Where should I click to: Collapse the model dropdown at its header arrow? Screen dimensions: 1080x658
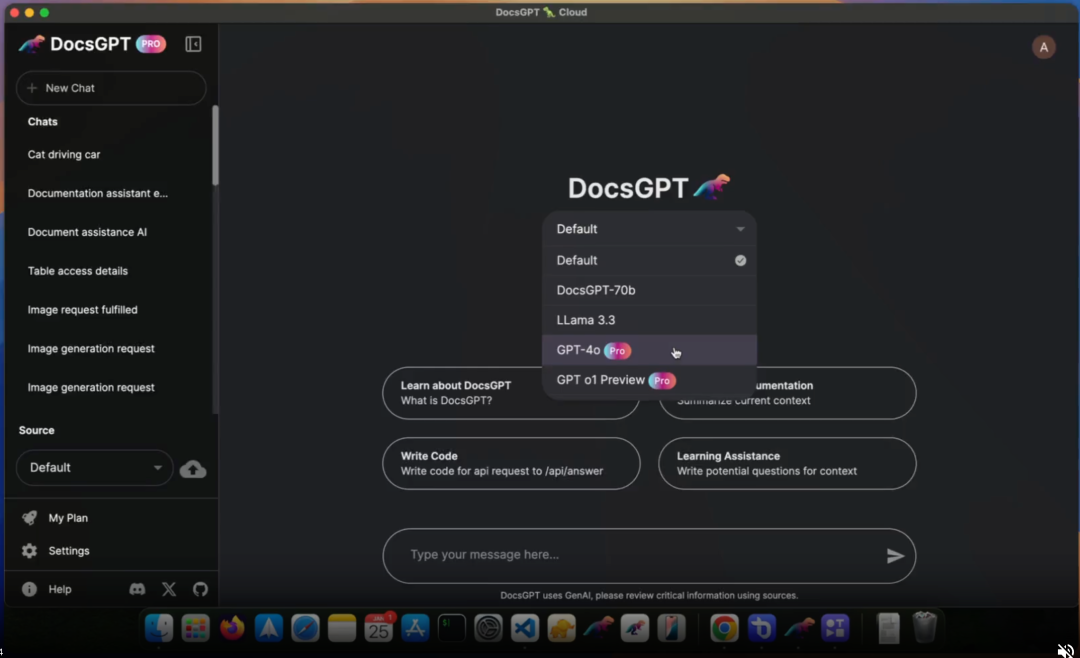[x=740, y=229]
